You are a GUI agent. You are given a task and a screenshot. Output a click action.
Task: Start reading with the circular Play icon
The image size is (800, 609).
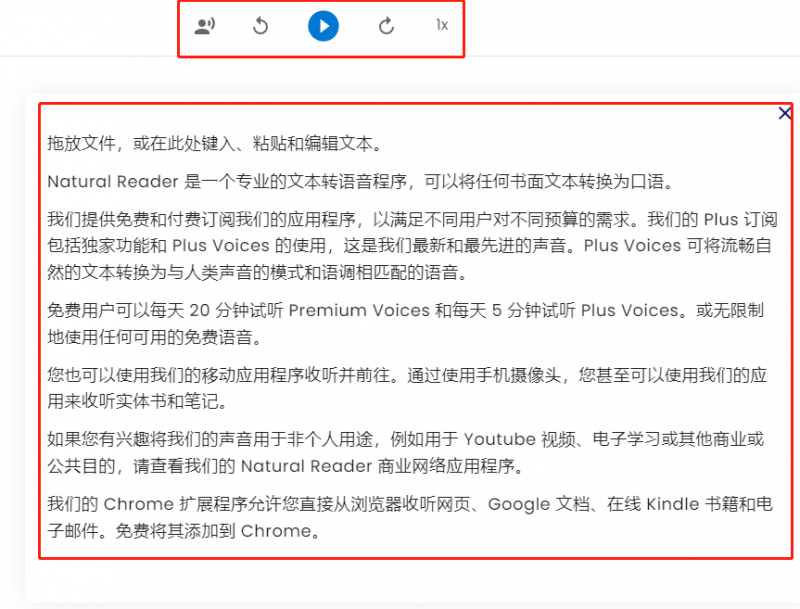click(x=322, y=26)
